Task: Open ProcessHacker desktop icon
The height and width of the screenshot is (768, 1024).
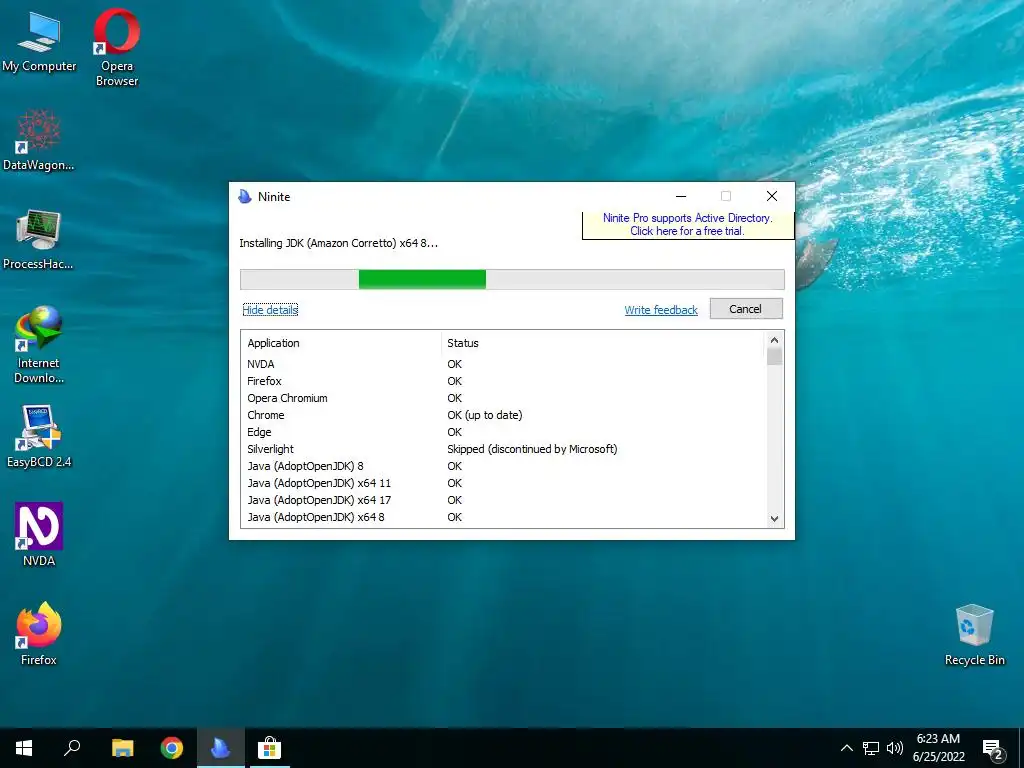Action: click(39, 239)
